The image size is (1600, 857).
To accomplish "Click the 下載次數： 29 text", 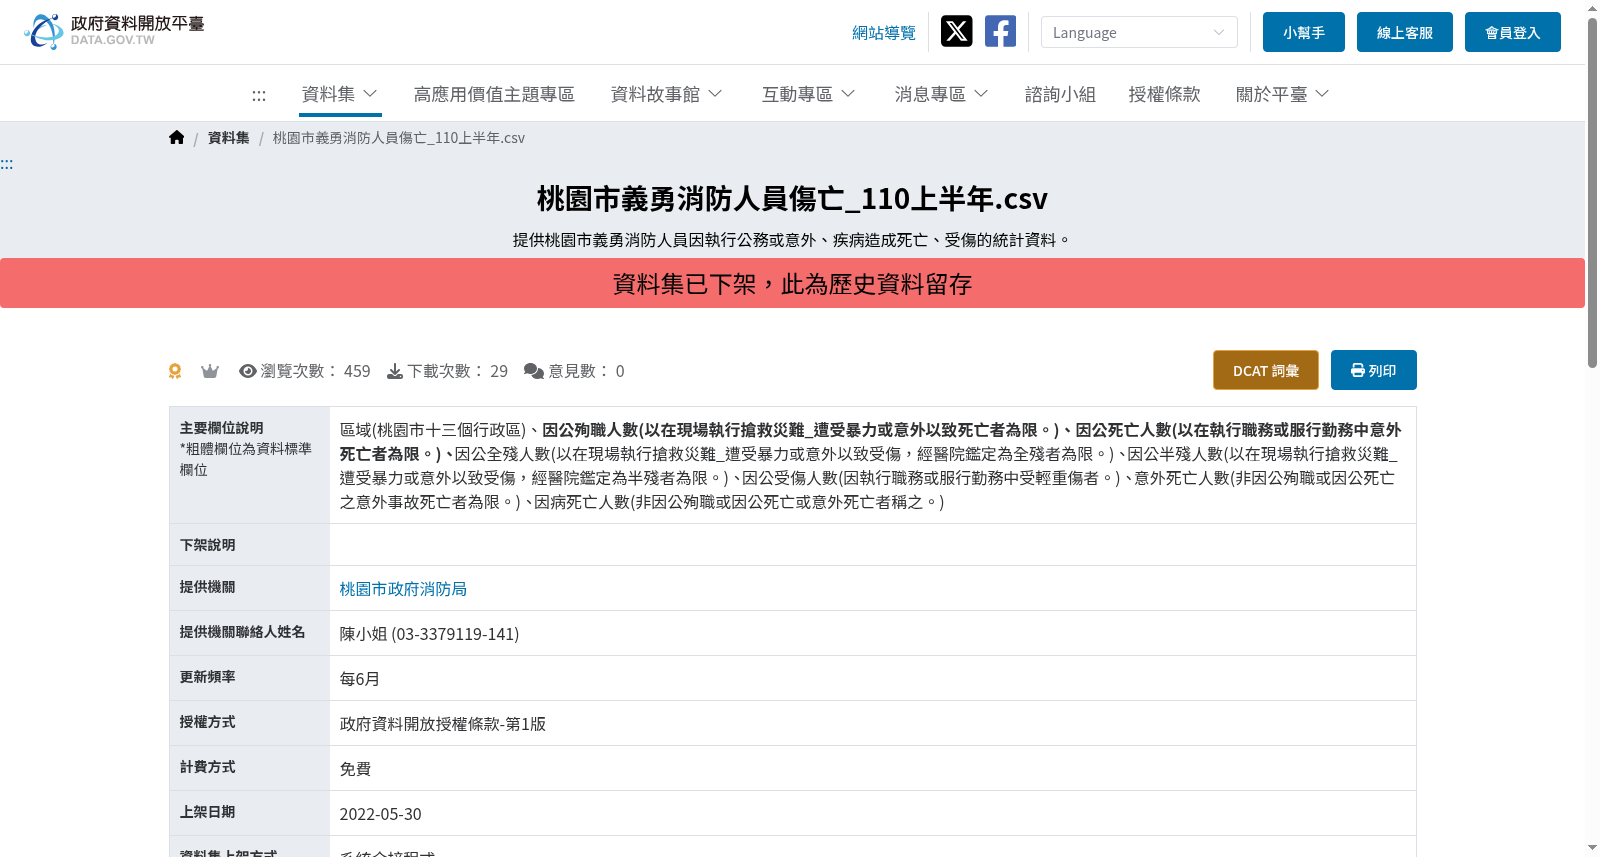I will coord(458,371).
